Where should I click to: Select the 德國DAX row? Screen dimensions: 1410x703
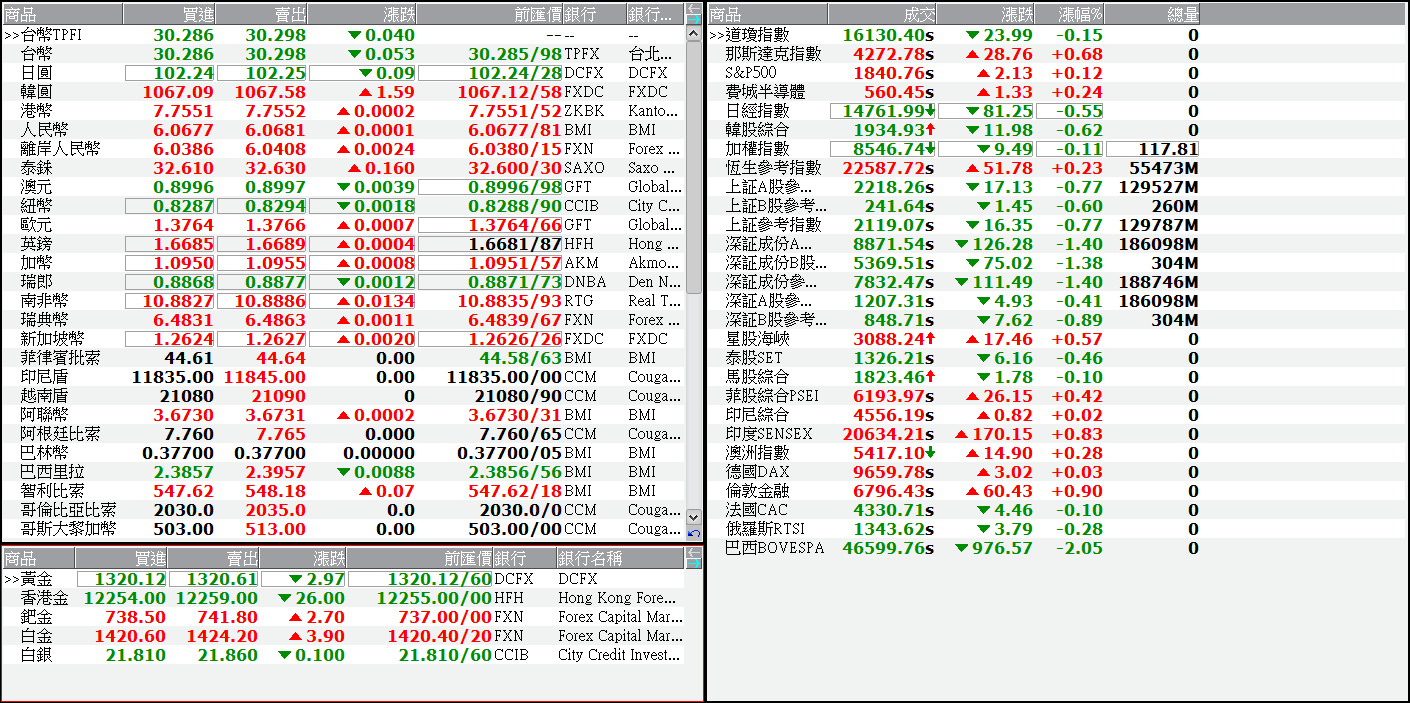[x=954, y=472]
